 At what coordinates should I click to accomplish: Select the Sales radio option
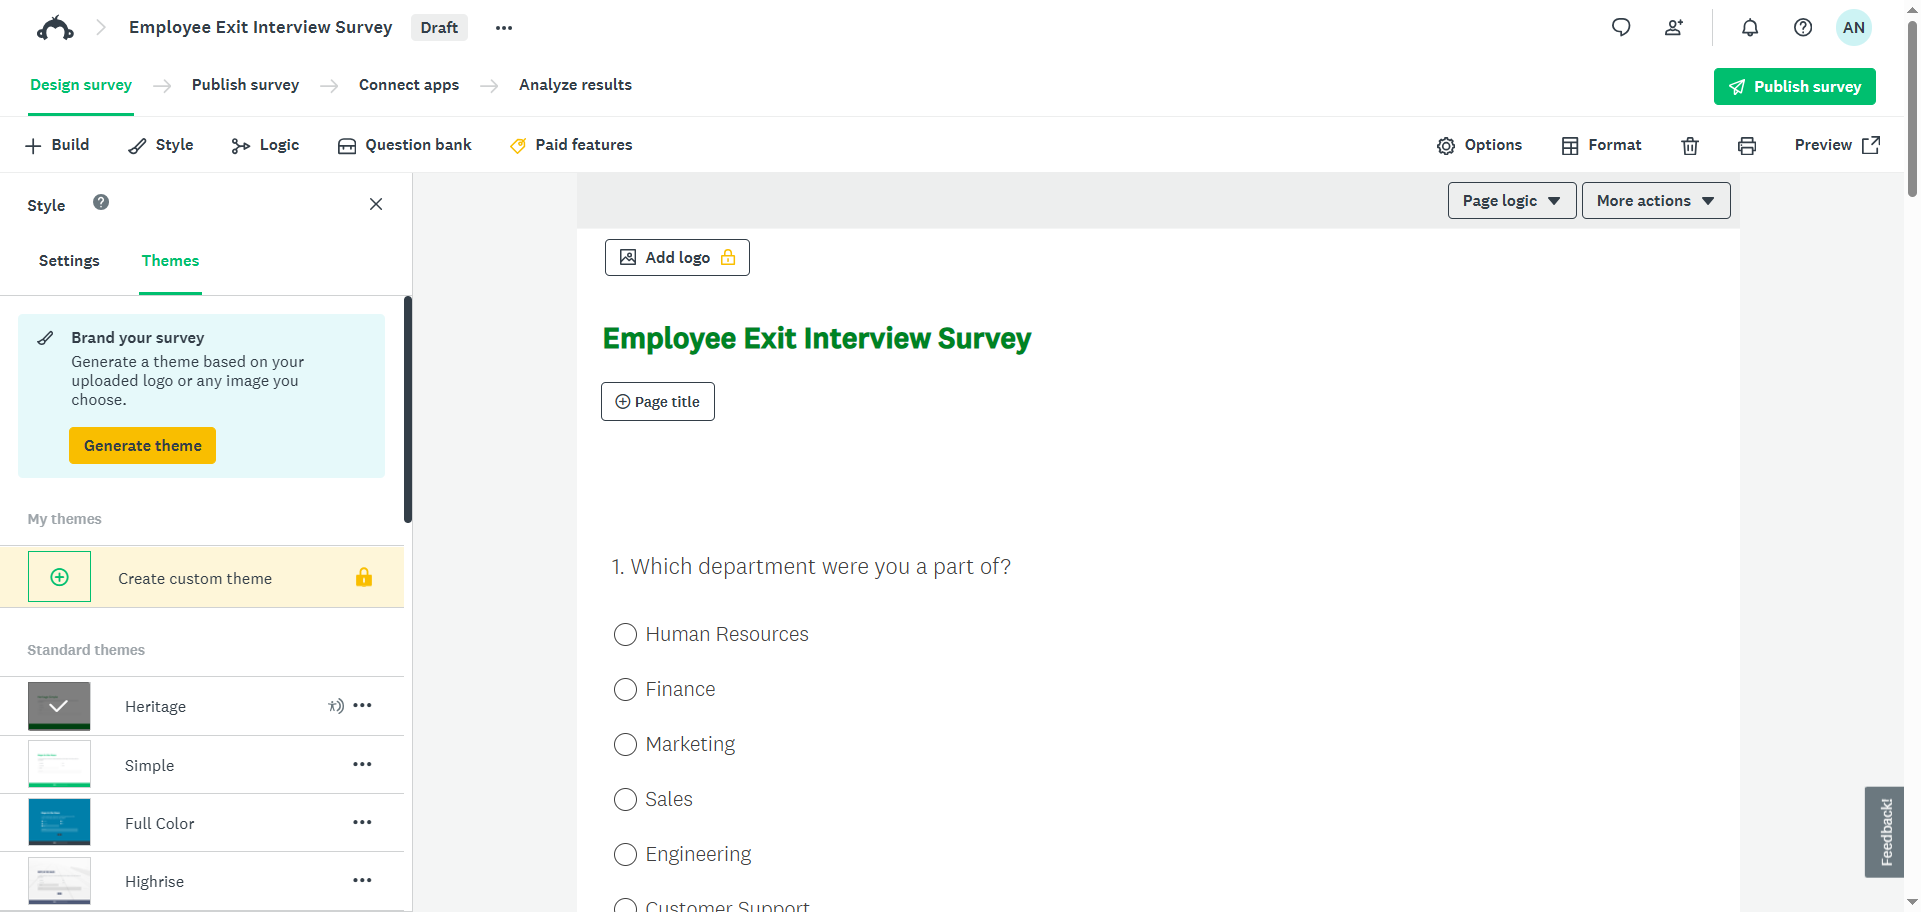tap(625, 800)
